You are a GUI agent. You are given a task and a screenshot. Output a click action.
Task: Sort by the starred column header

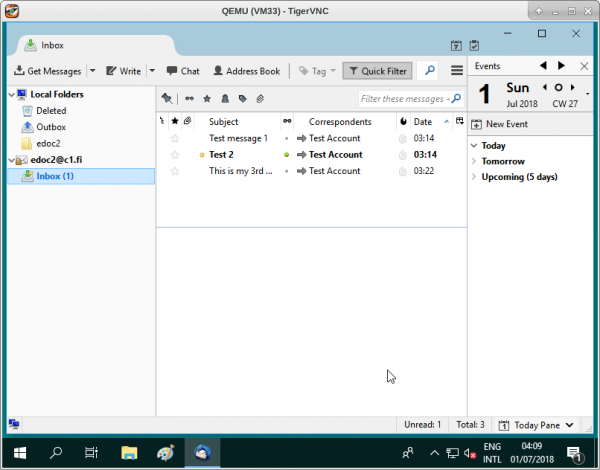(x=175, y=121)
